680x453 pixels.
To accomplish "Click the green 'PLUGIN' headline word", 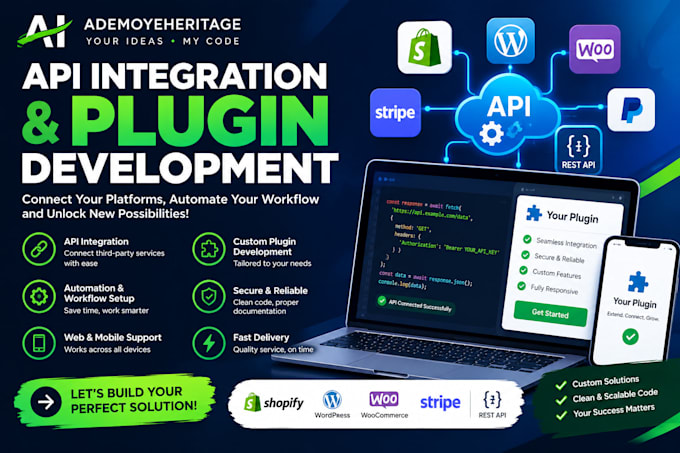I will click(200, 121).
